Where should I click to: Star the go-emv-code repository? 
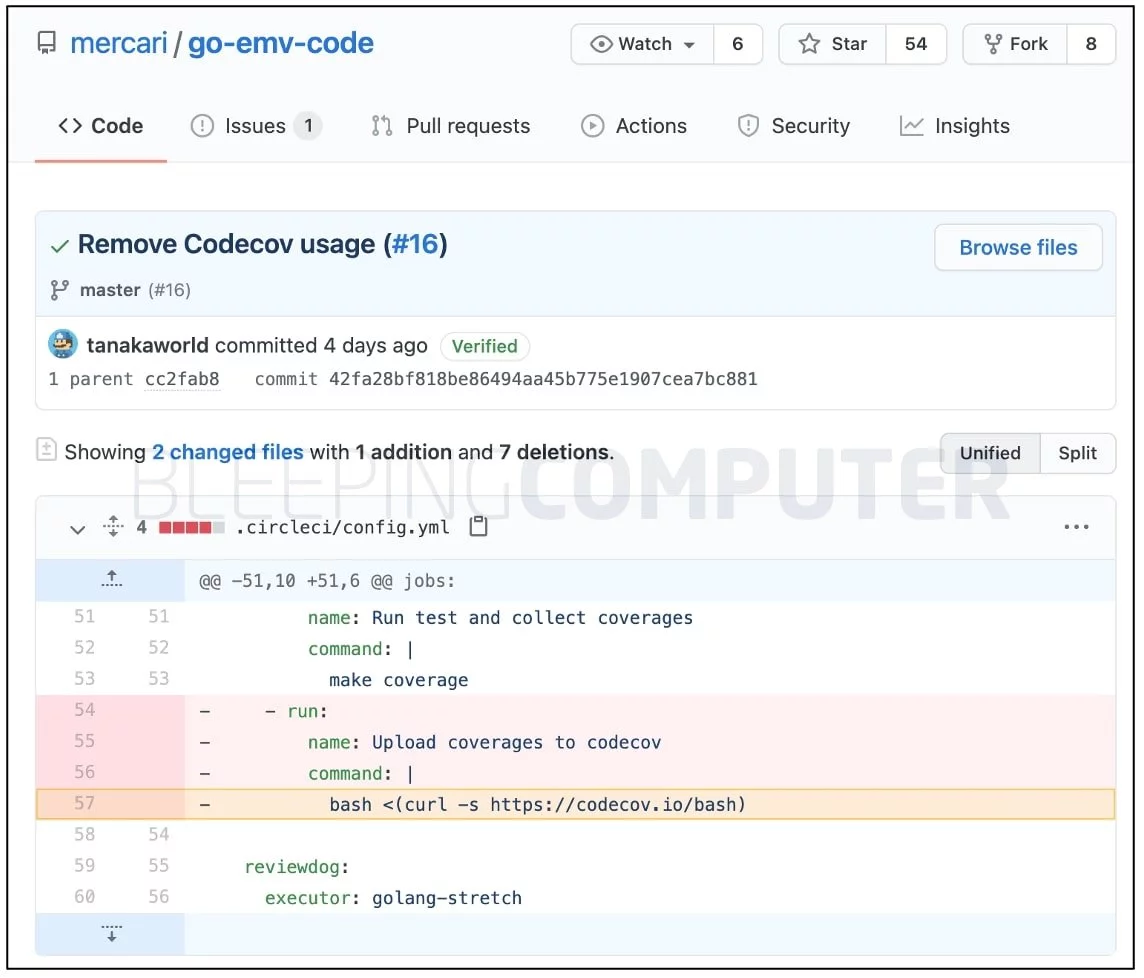(x=832, y=44)
